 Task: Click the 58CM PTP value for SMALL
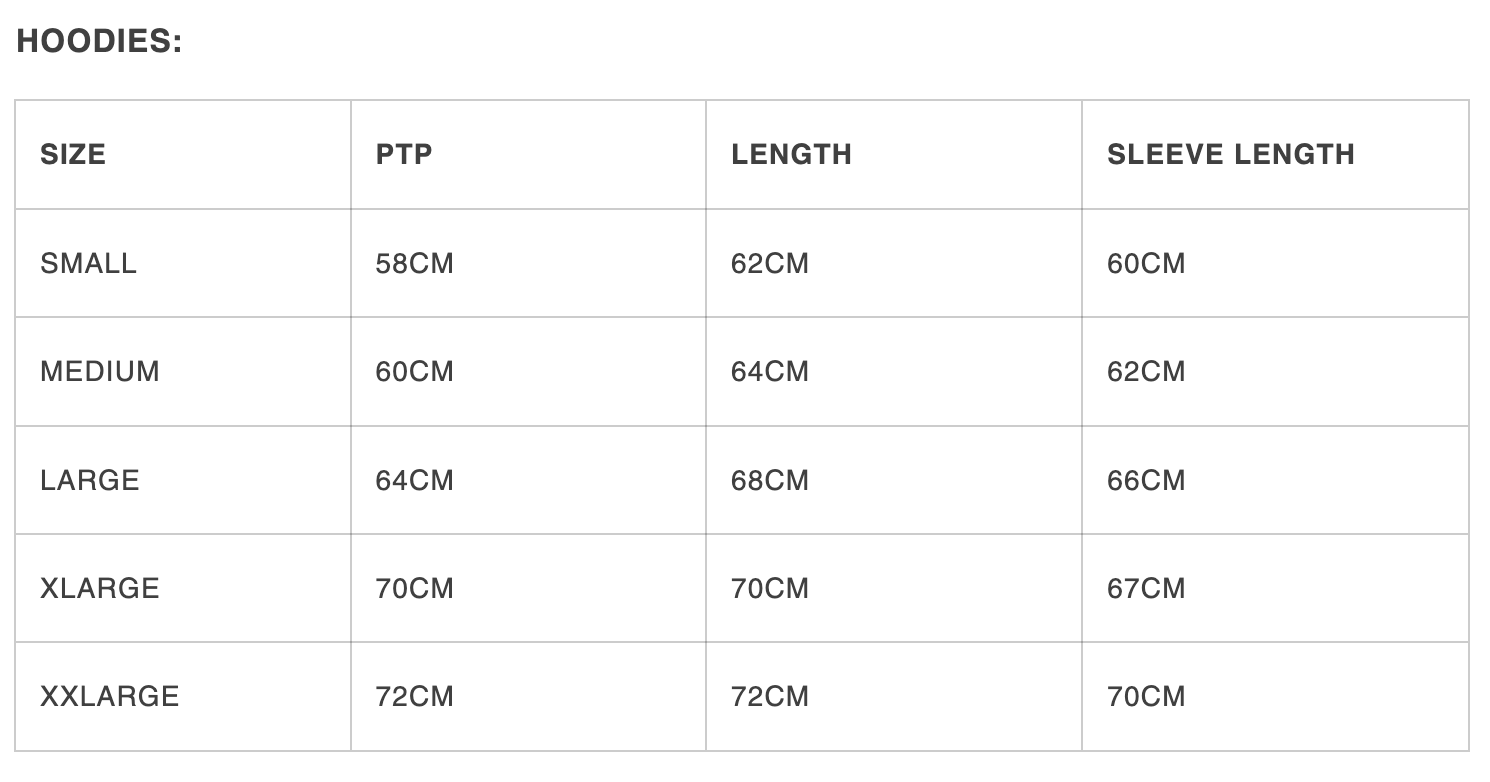tap(414, 263)
